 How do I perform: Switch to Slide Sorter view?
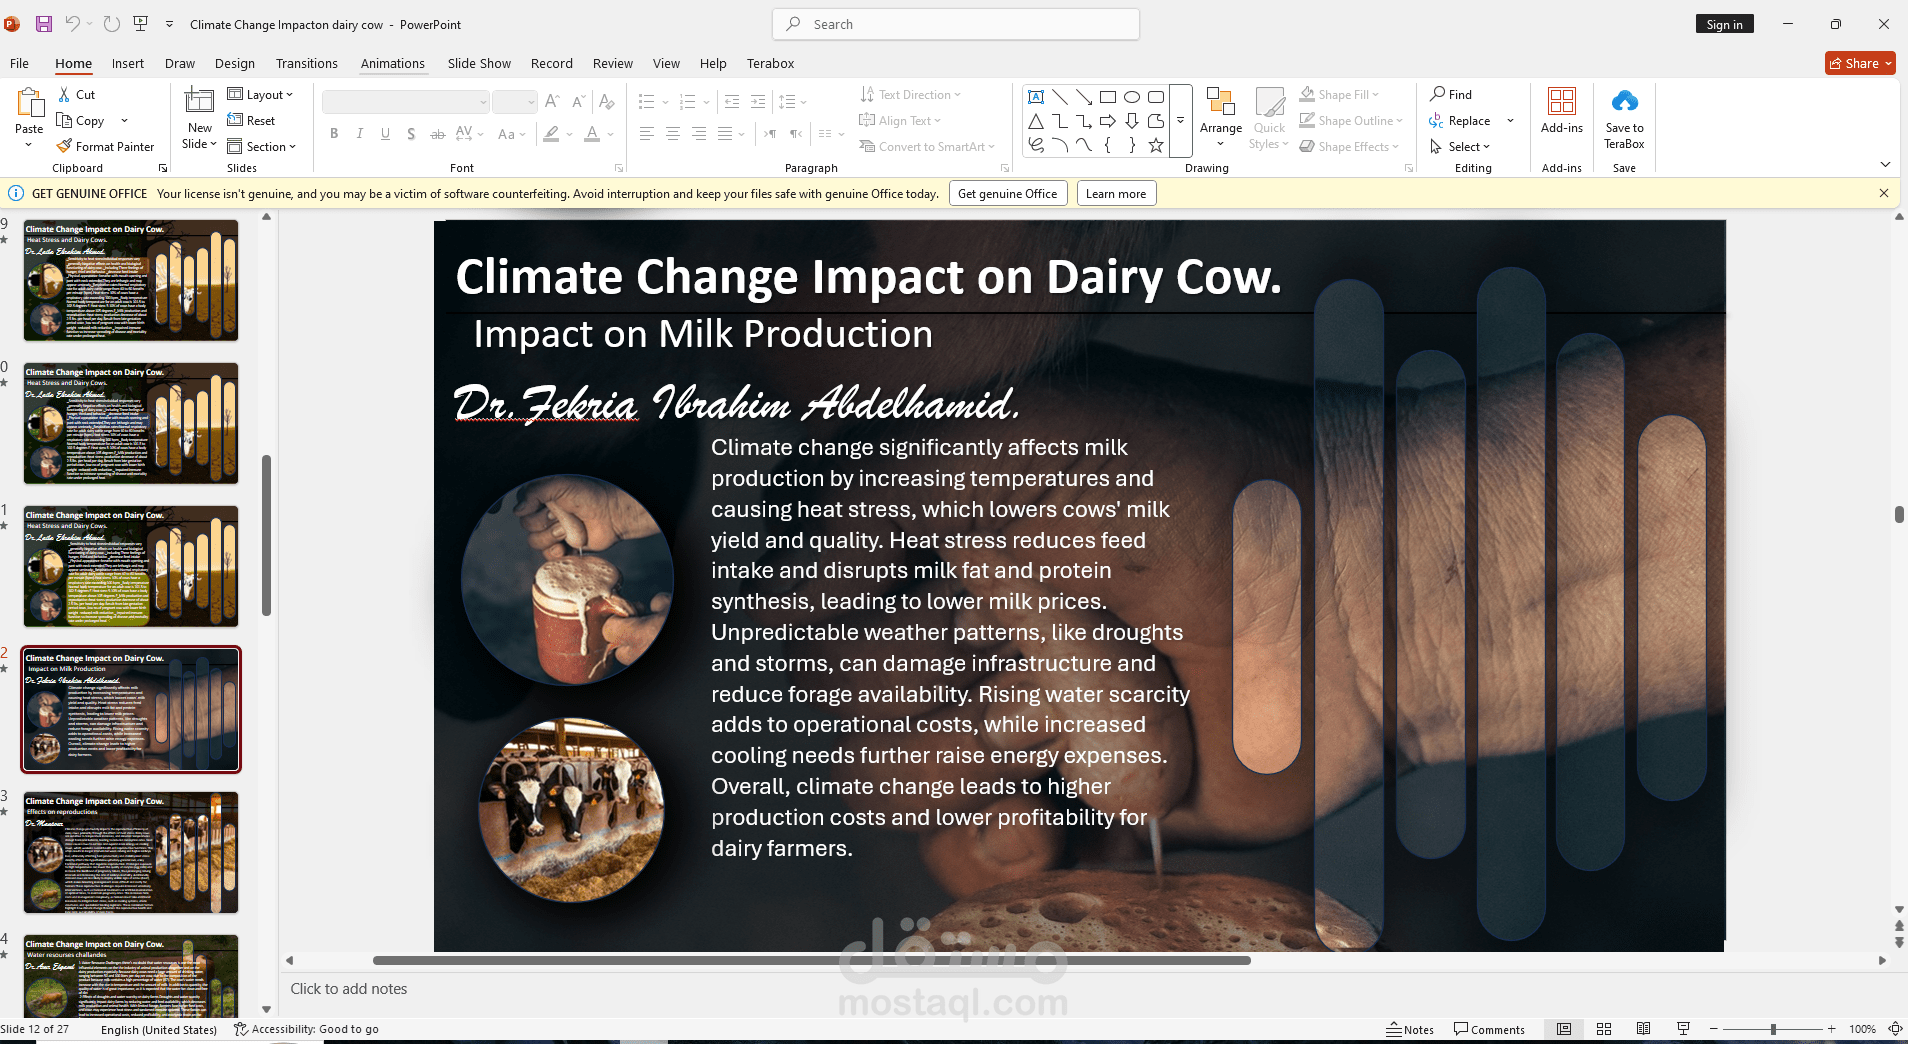pyautogui.click(x=1604, y=1029)
